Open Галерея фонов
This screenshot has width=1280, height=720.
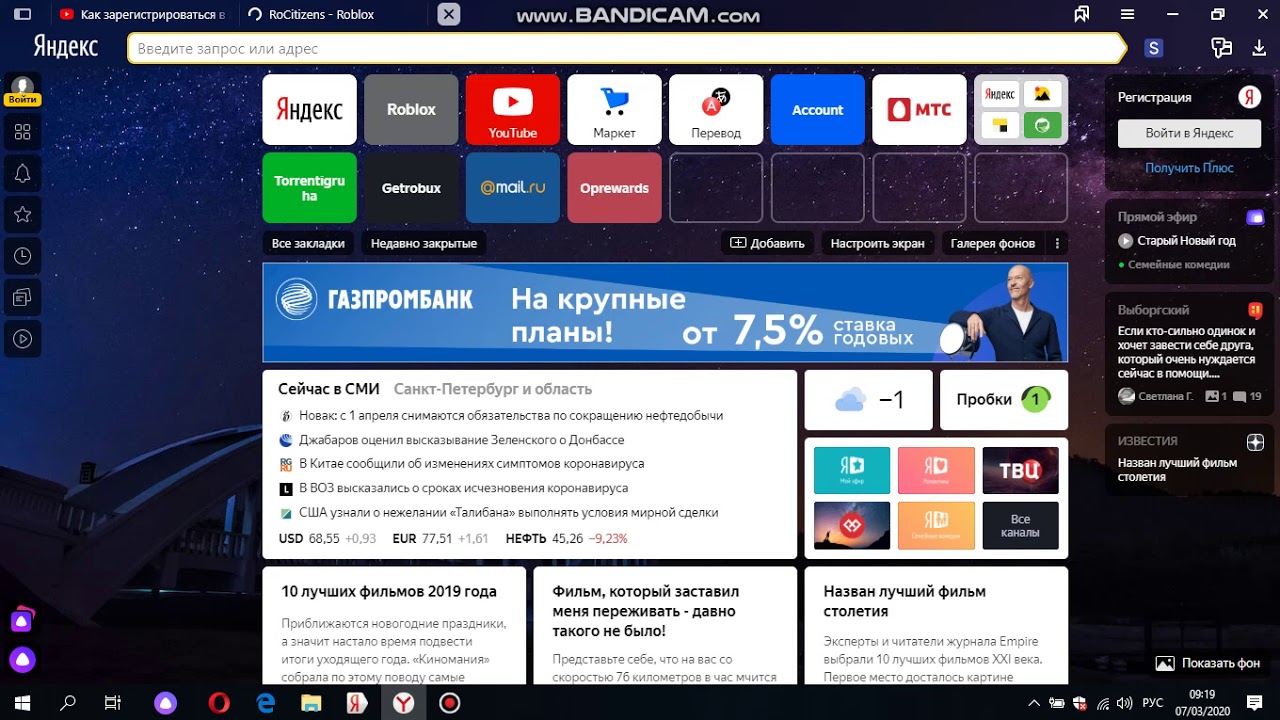pyautogui.click(x=992, y=243)
